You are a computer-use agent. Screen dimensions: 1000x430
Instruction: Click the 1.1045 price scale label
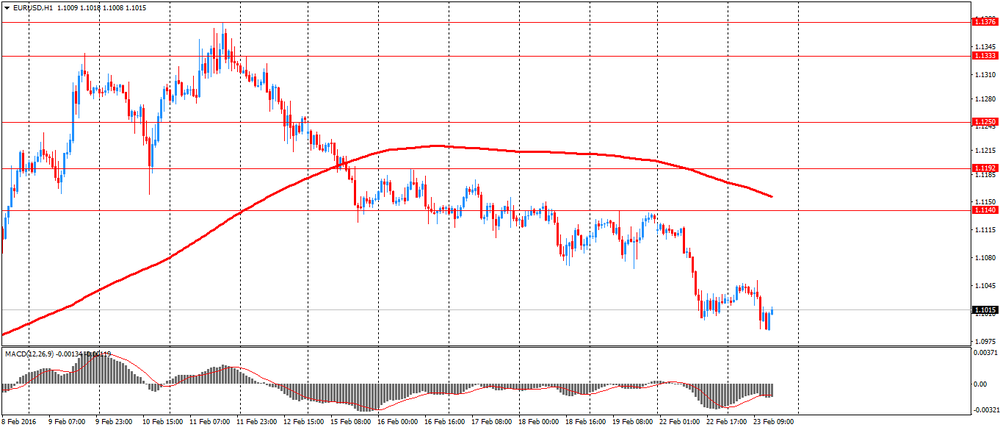coord(984,286)
